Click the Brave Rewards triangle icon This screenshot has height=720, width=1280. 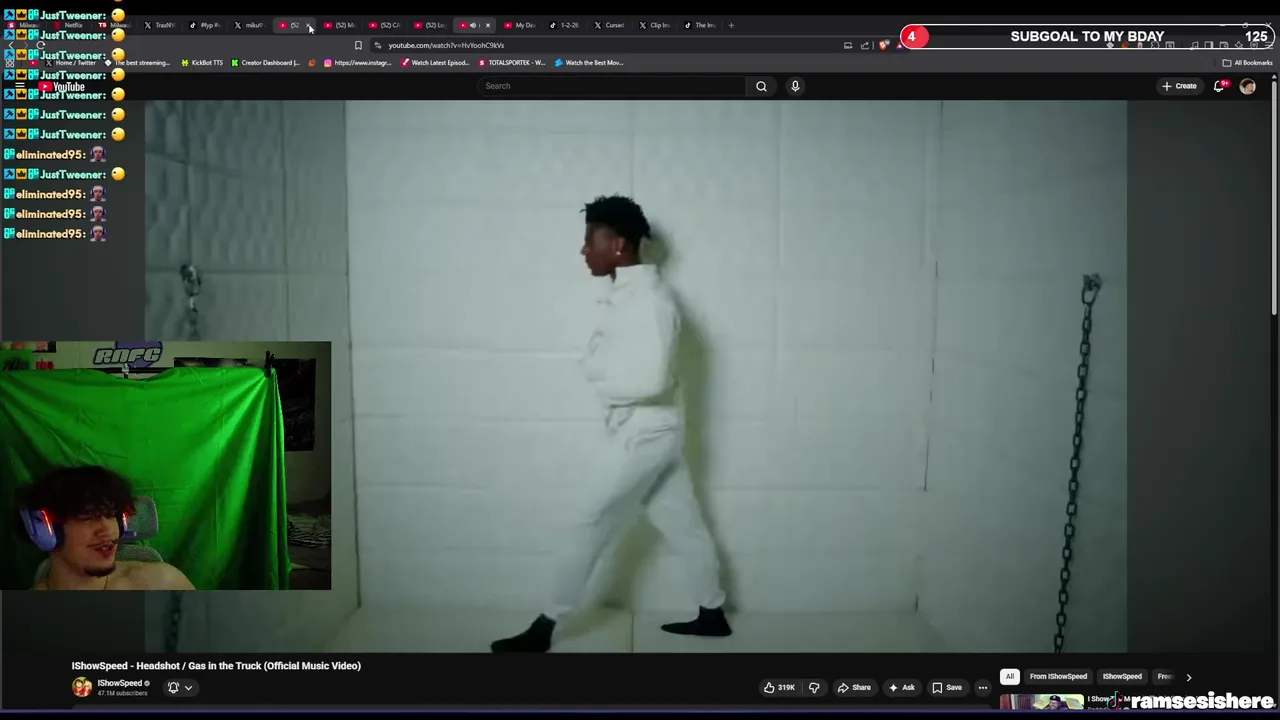tap(898, 45)
